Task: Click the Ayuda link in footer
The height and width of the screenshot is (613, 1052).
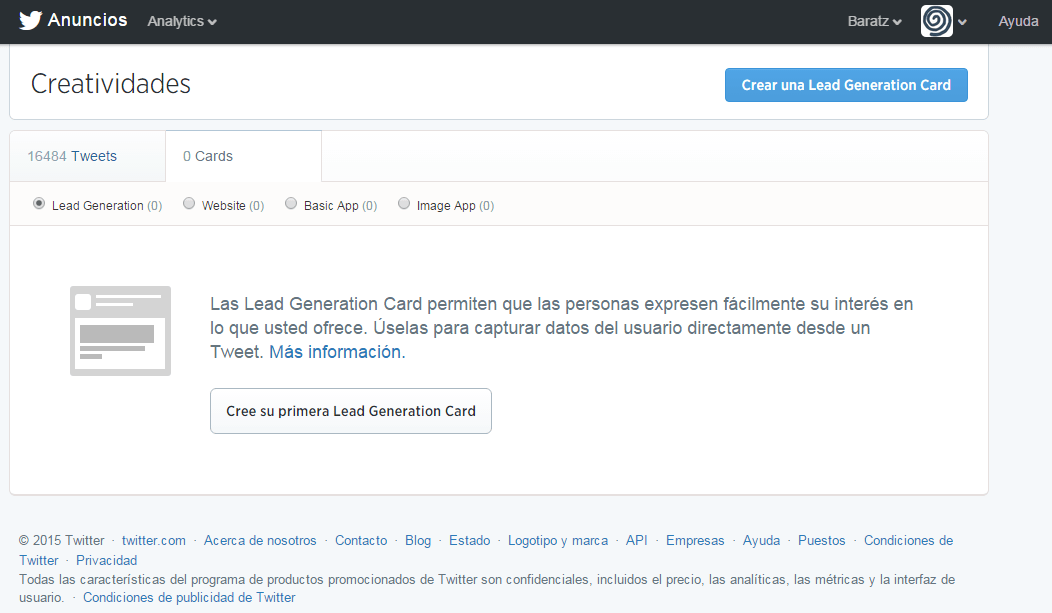Action: click(761, 541)
